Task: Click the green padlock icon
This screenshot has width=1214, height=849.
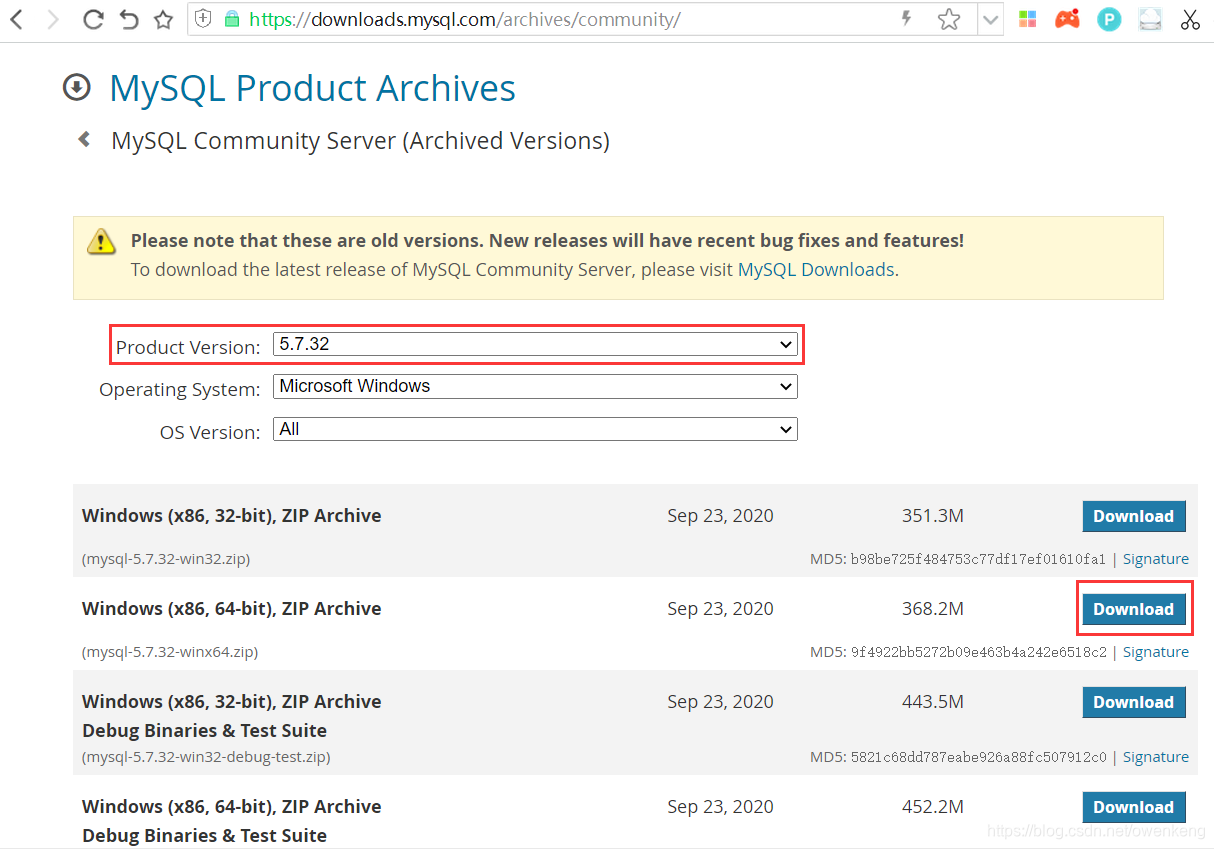Action: 232,18
